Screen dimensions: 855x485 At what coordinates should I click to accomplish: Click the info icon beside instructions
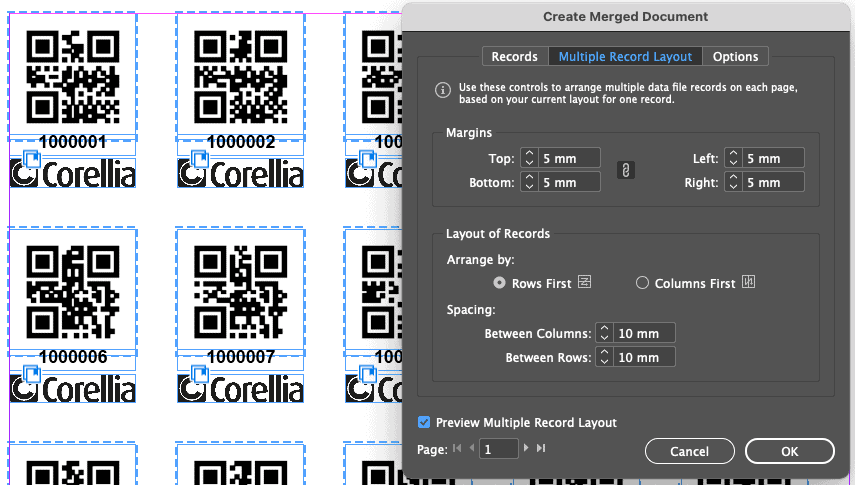pos(443,90)
